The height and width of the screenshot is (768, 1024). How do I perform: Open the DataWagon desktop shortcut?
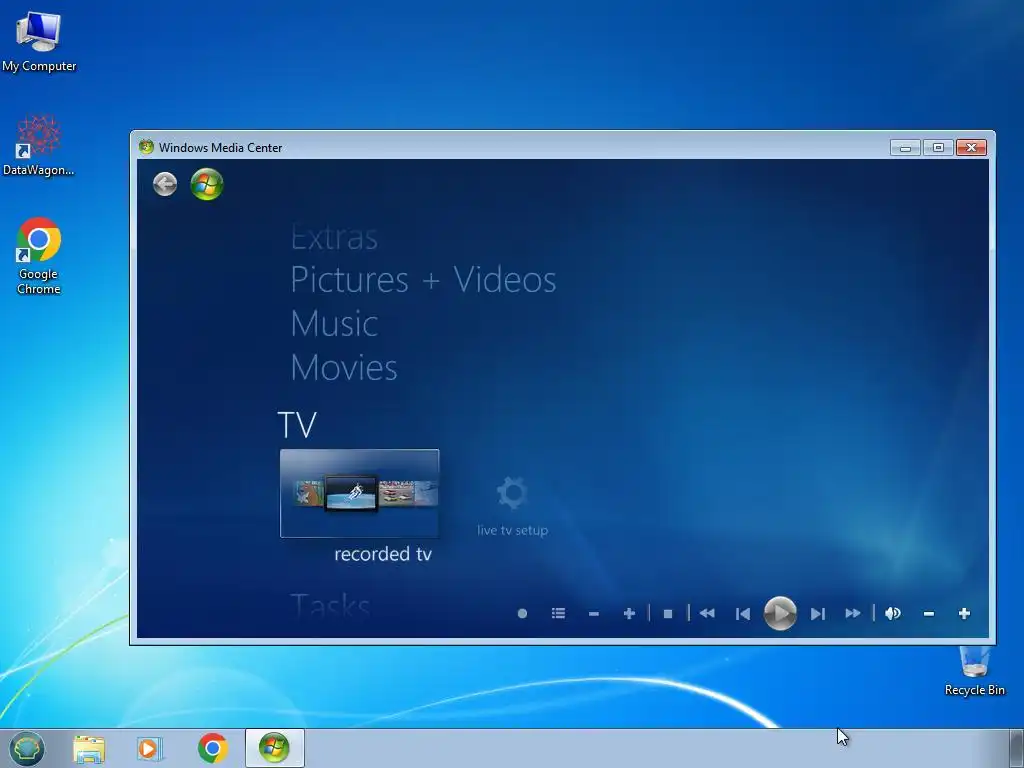pyautogui.click(x=39, y=145)
